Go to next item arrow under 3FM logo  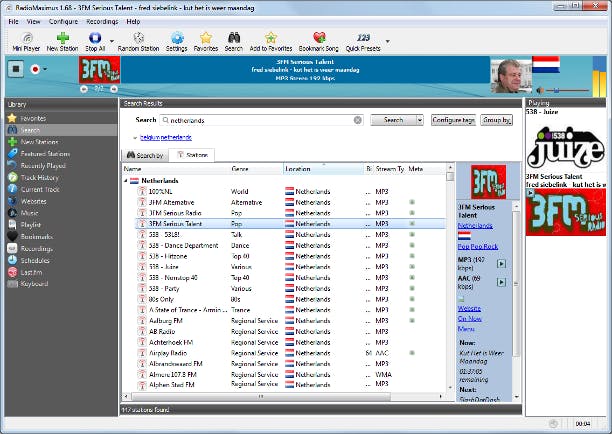[x=114, y=89]
